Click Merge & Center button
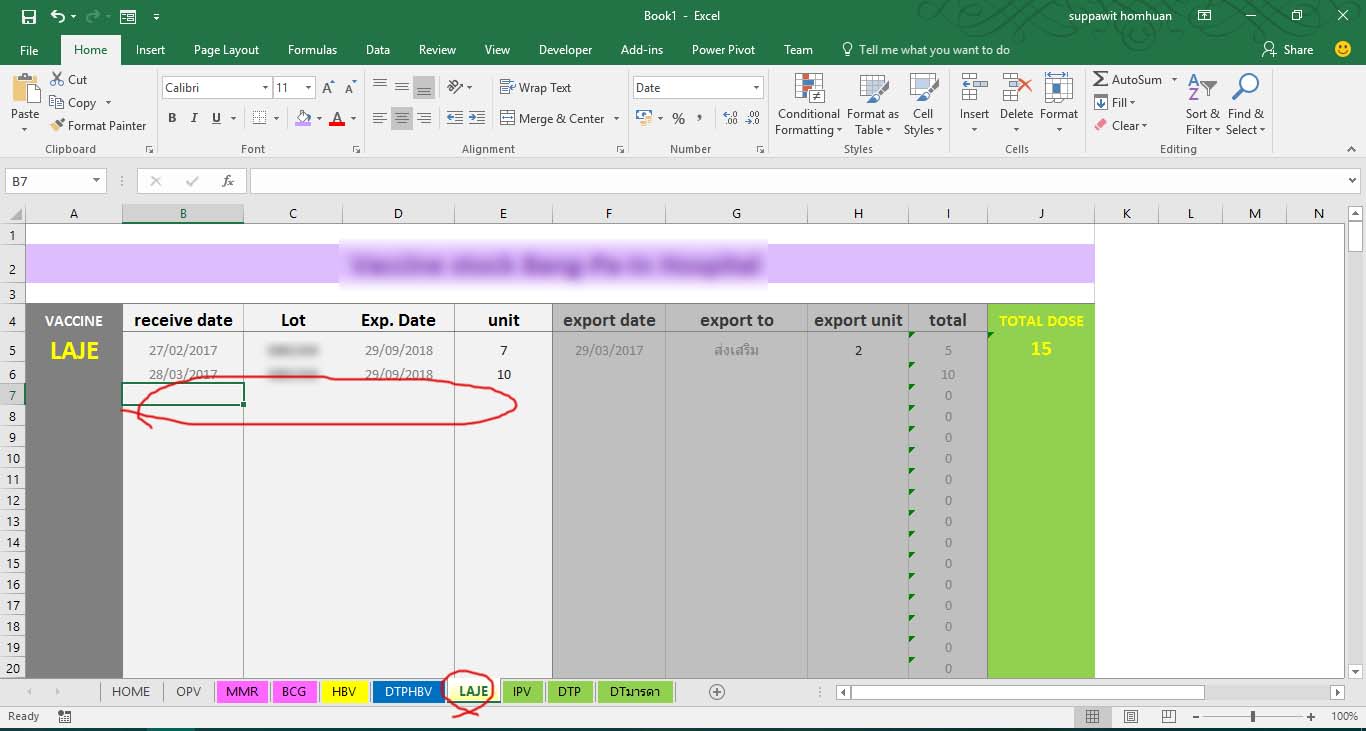The width and height of the screenshot is (1366, 731). [553, 119]
